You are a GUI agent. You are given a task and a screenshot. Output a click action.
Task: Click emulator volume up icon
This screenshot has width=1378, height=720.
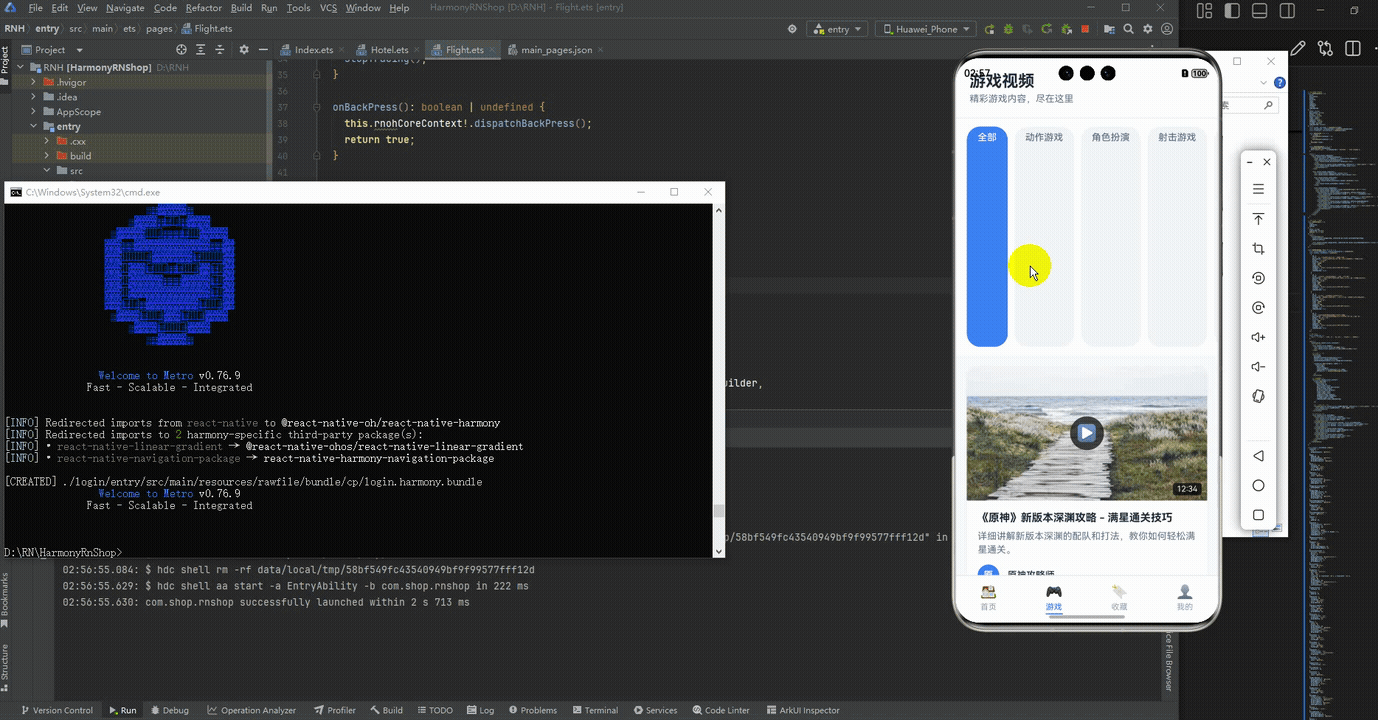[x=1258, y=337]
